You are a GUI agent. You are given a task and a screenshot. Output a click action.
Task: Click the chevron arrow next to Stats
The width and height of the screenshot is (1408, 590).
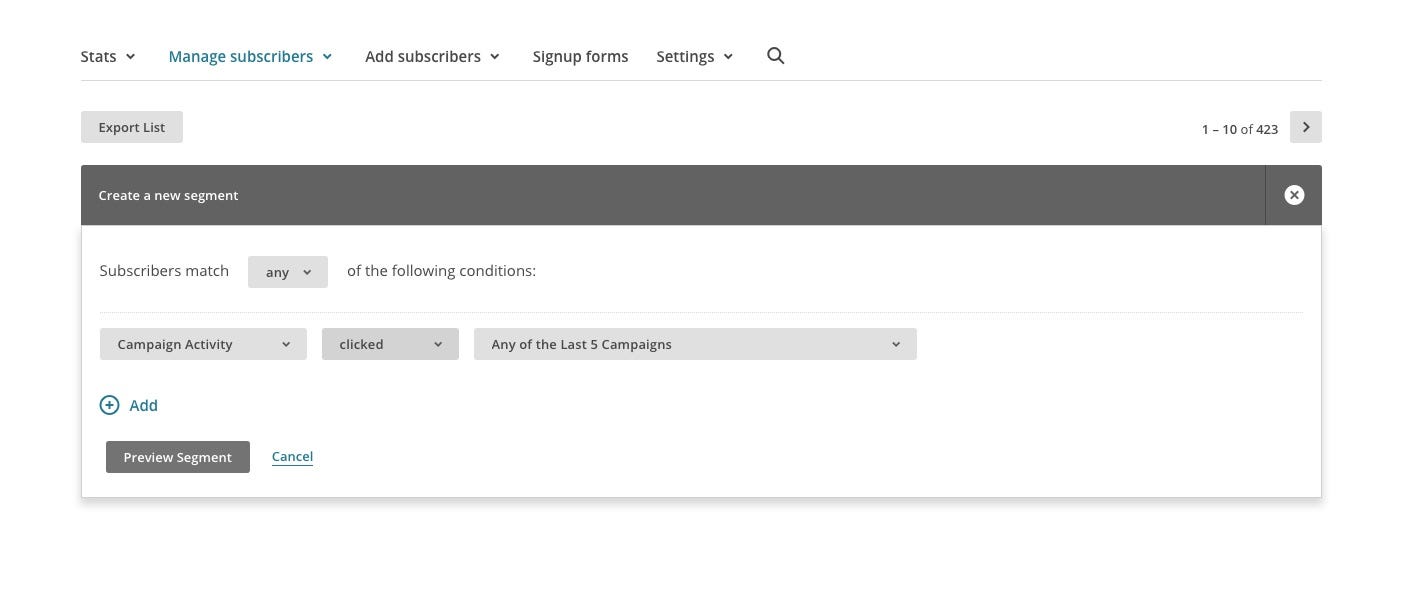131,57
